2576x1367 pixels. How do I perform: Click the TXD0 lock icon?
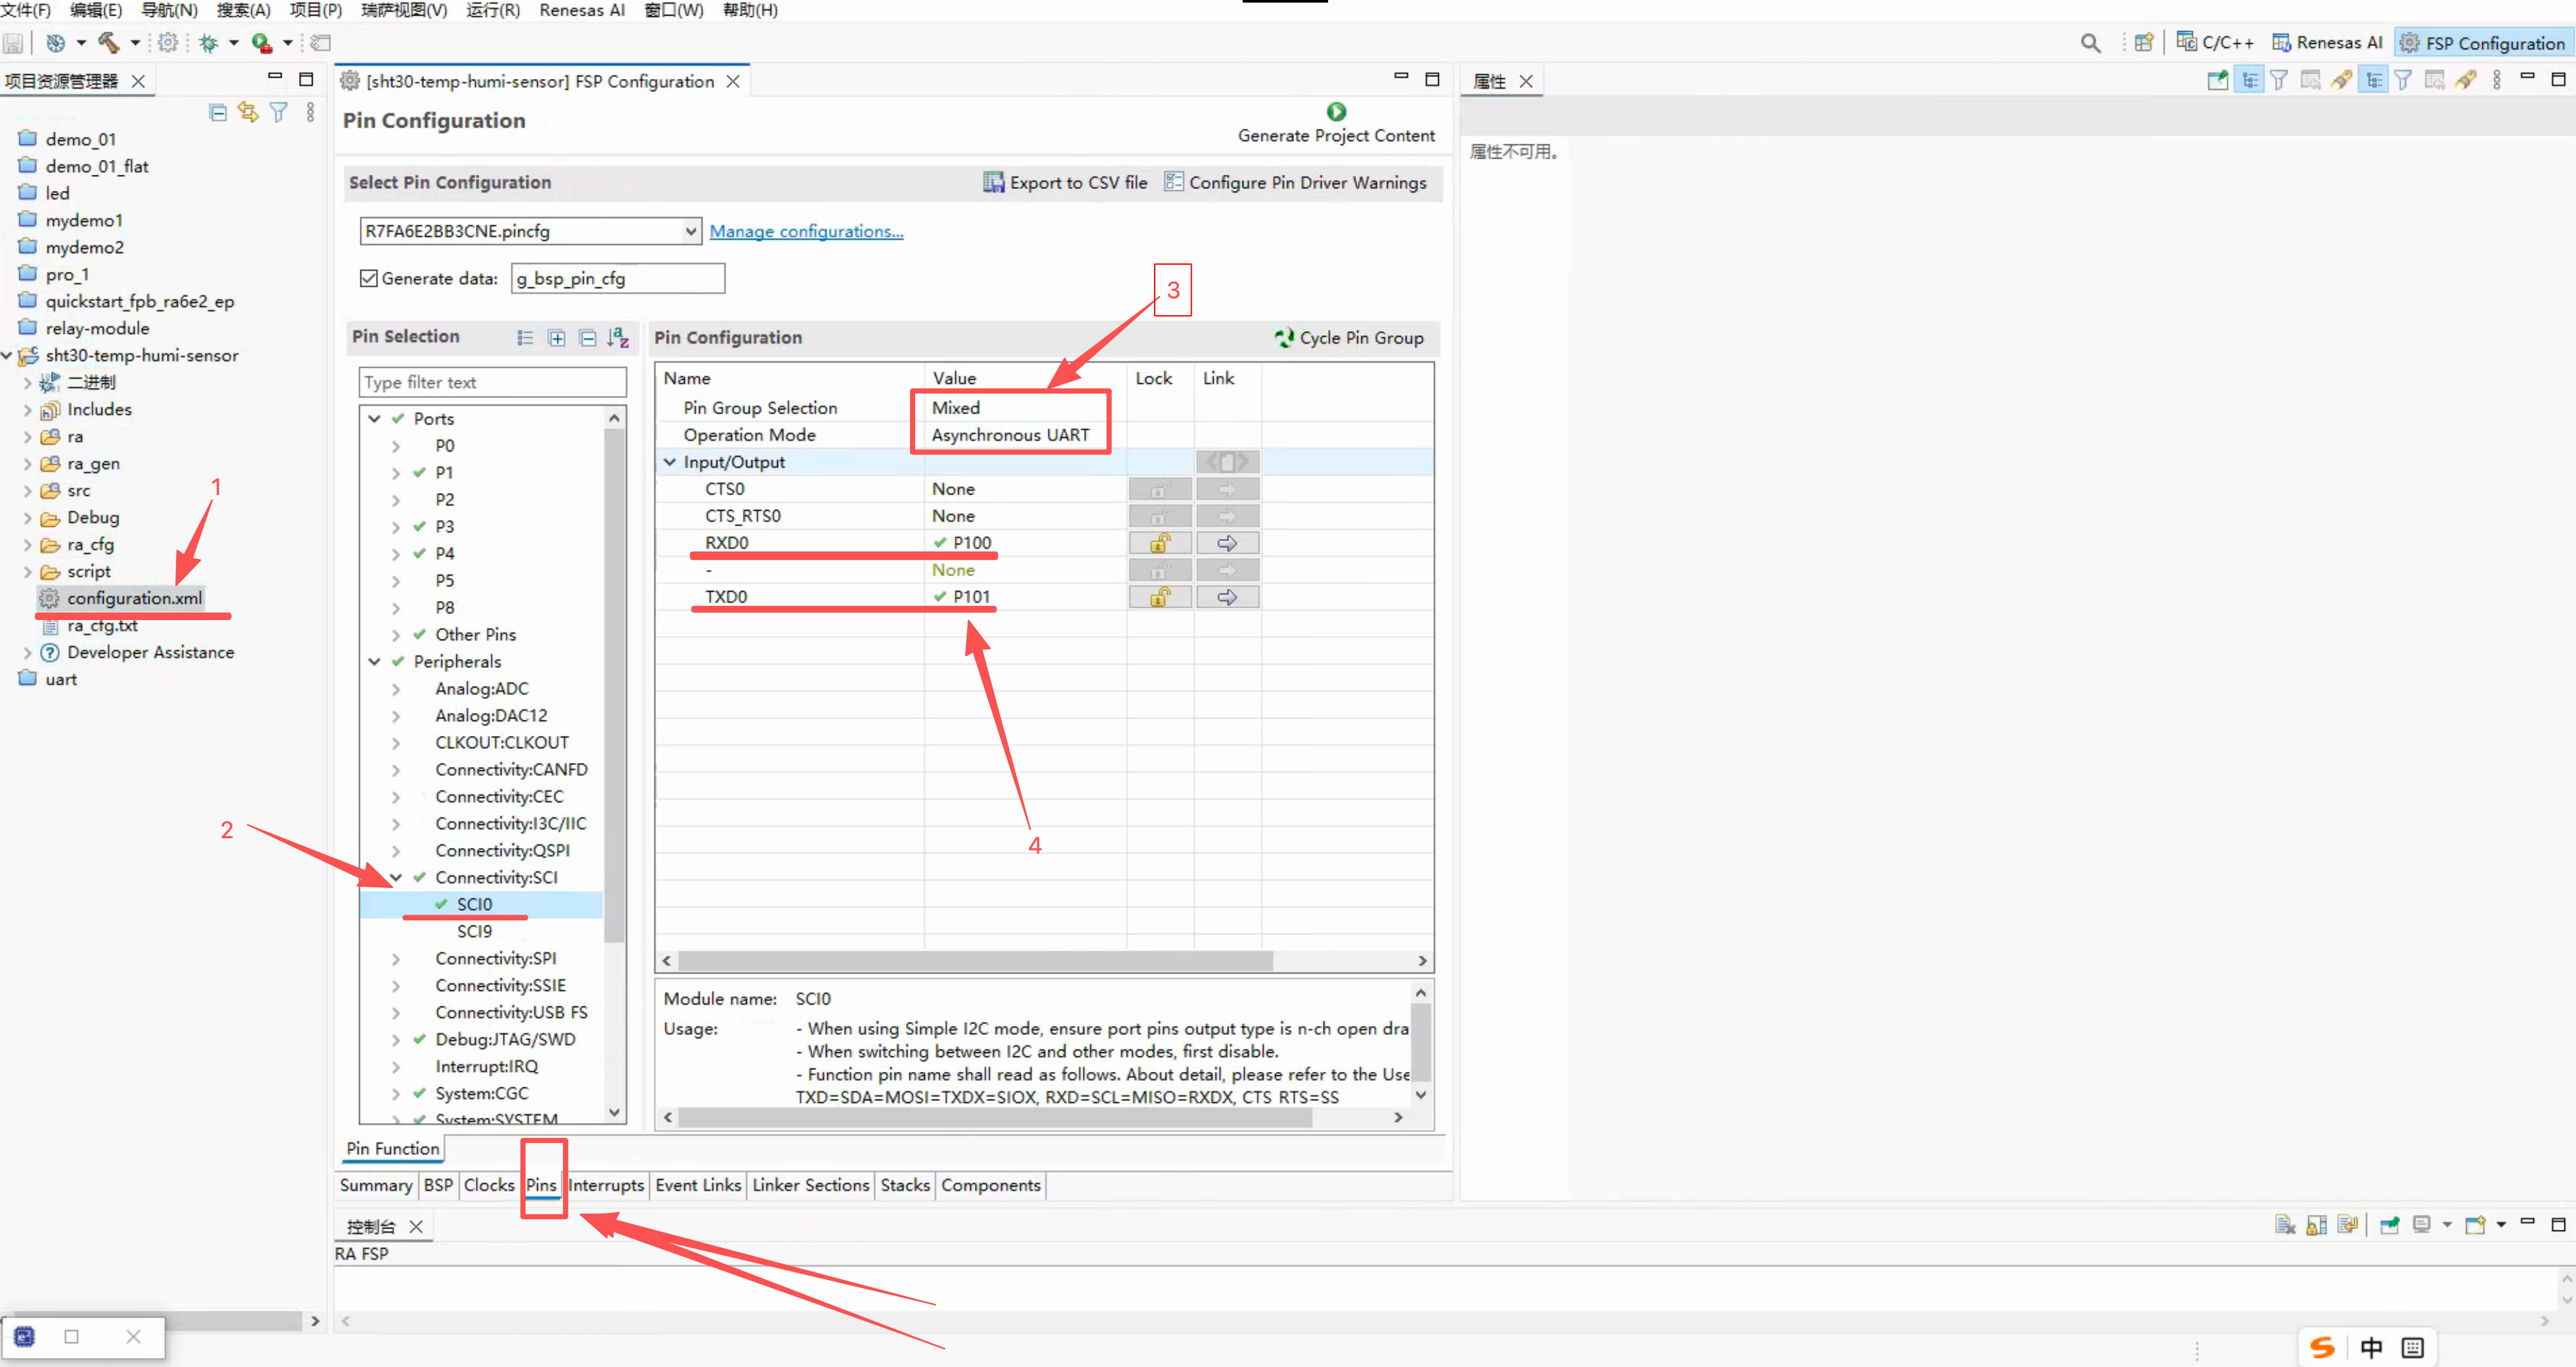(x=1160, y=597)
